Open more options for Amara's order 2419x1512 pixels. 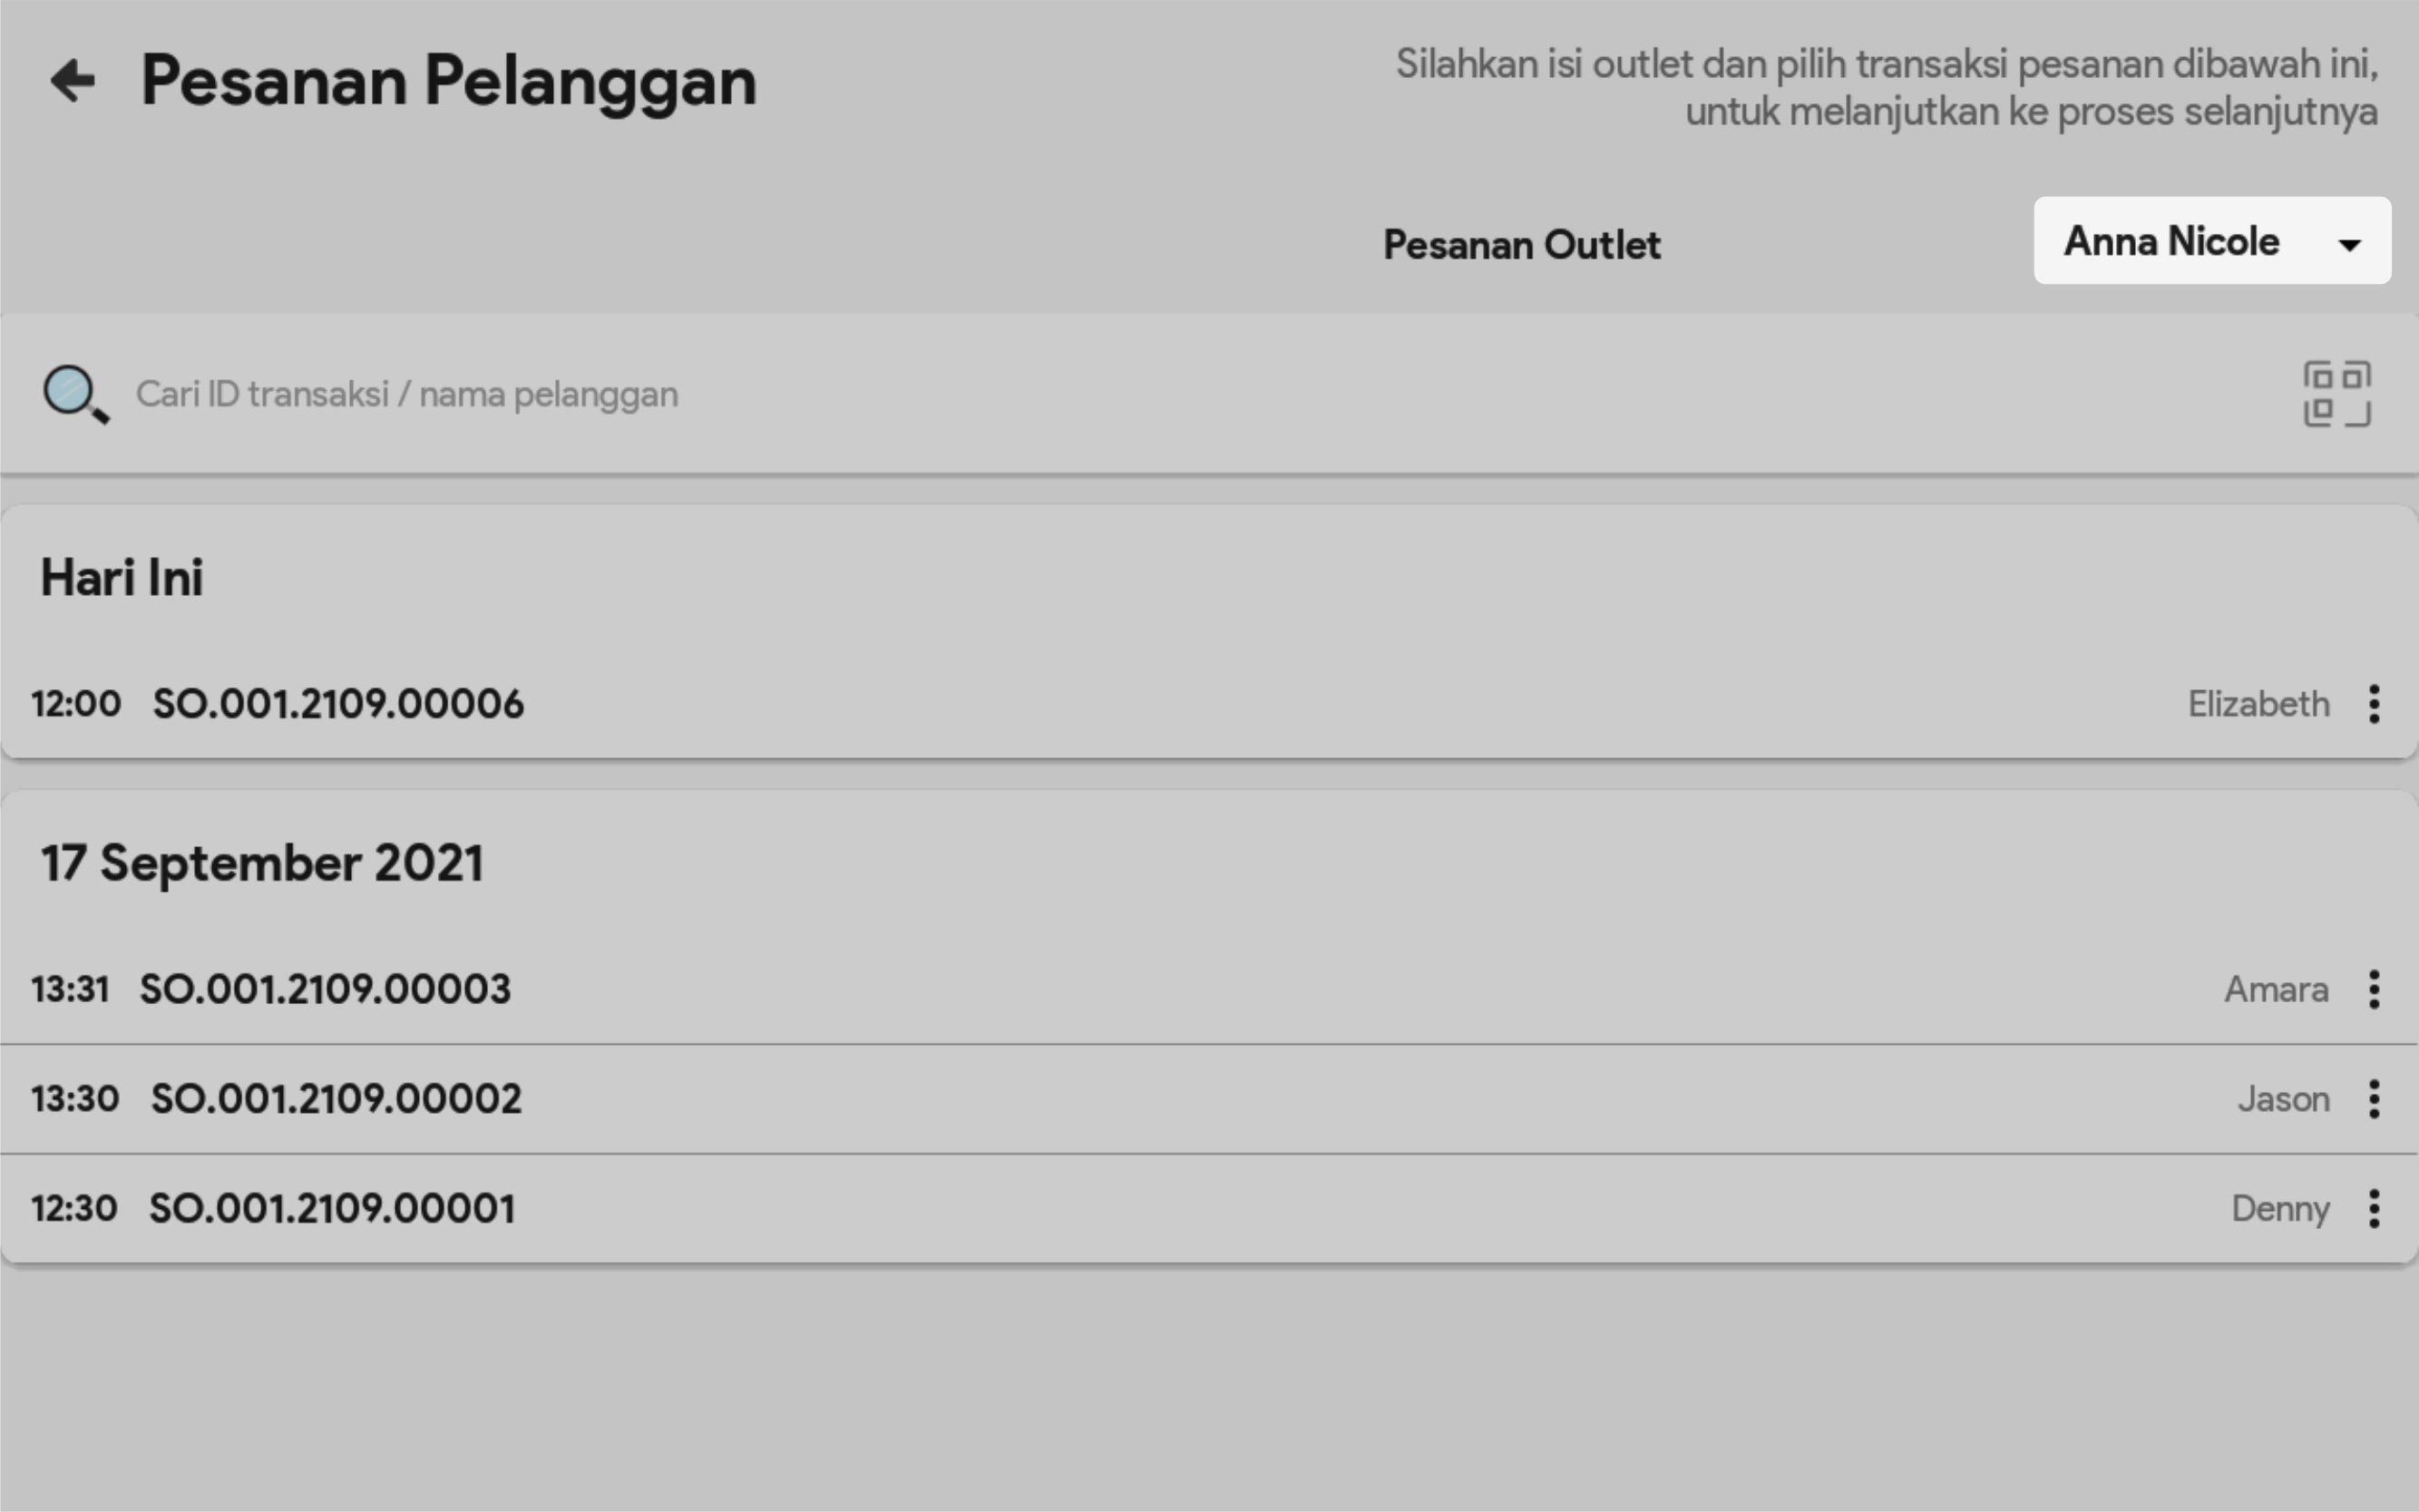[x=2373, y=989]
